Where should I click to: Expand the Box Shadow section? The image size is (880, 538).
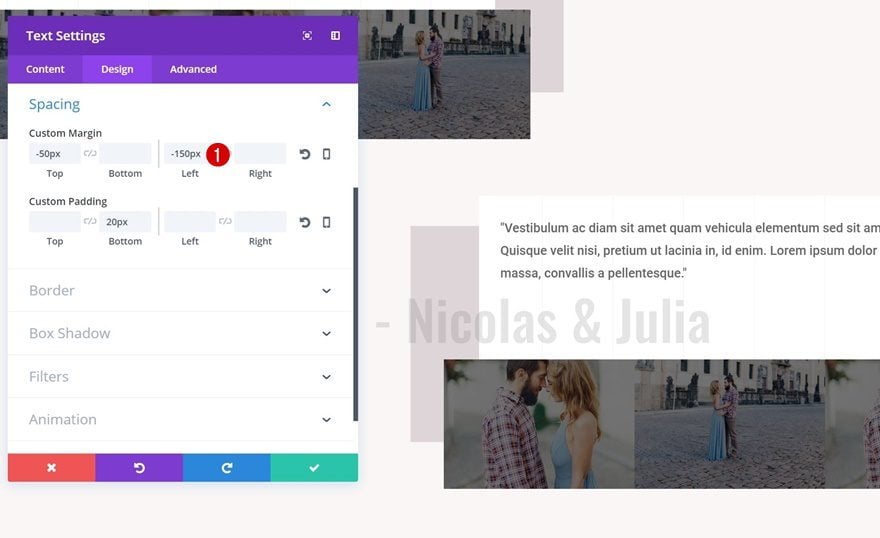coord(326,334)
